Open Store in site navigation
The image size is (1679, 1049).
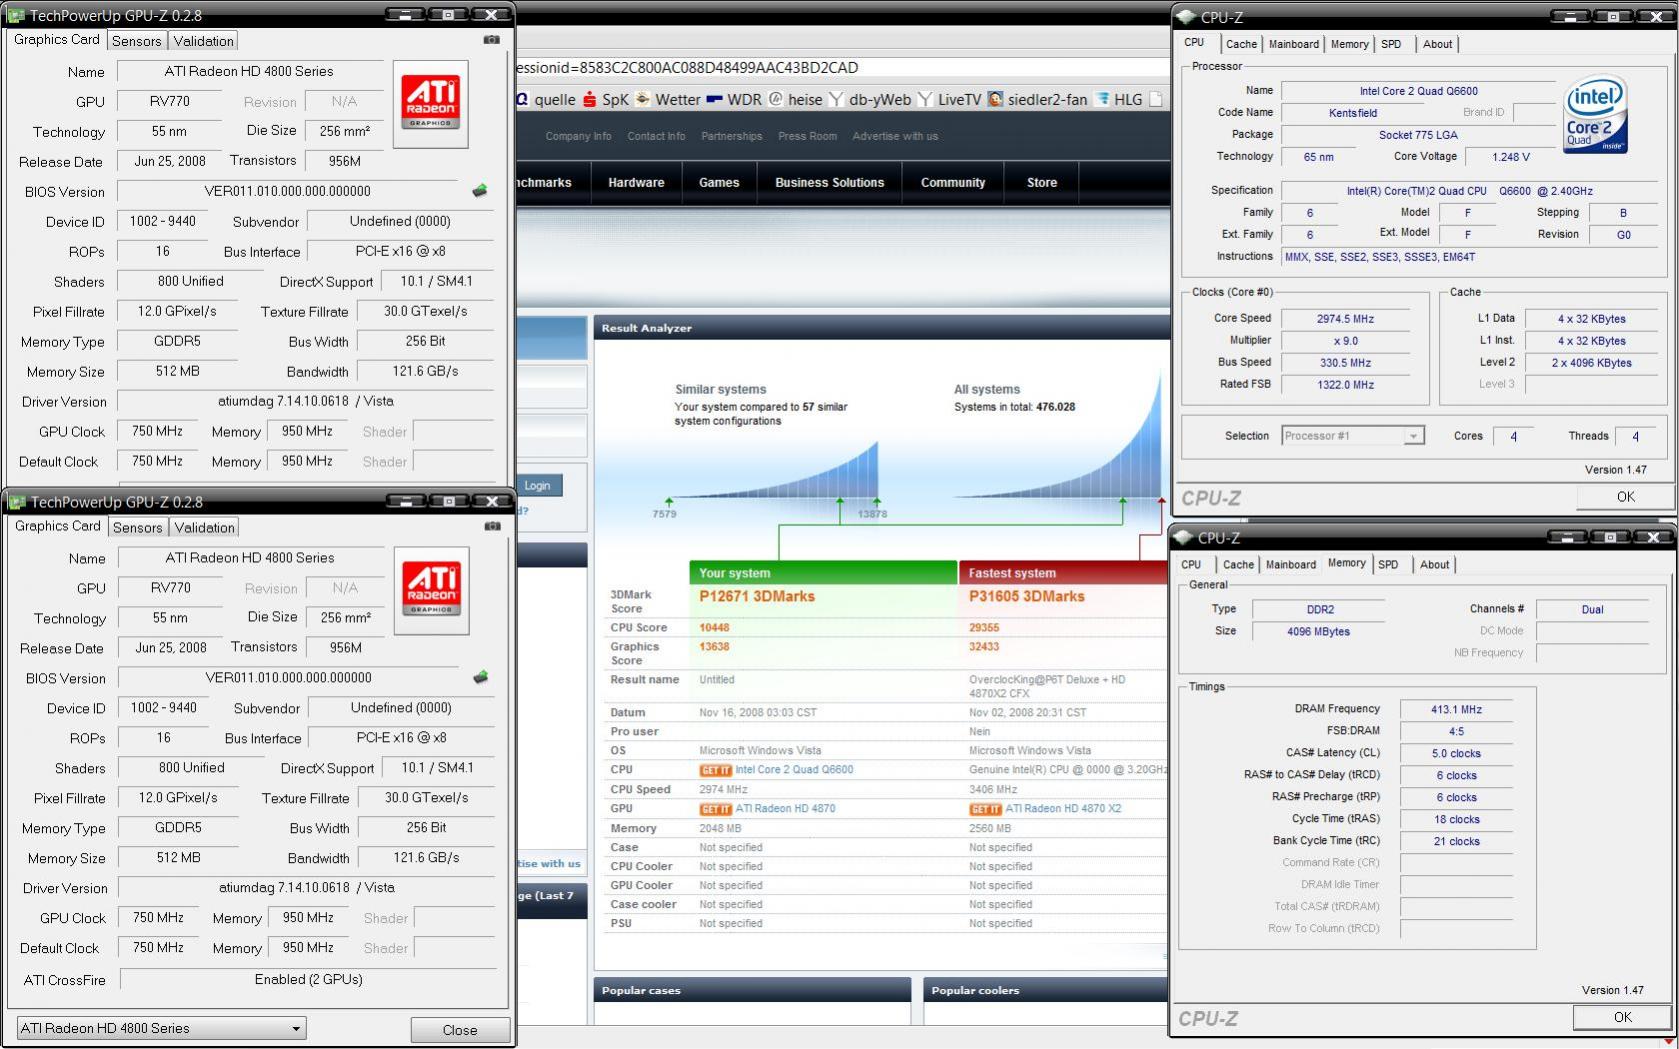[x=1042, y=183]
